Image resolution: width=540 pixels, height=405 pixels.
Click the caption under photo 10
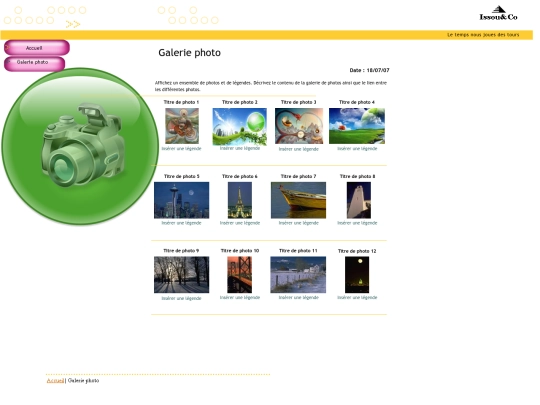[240, 298]
